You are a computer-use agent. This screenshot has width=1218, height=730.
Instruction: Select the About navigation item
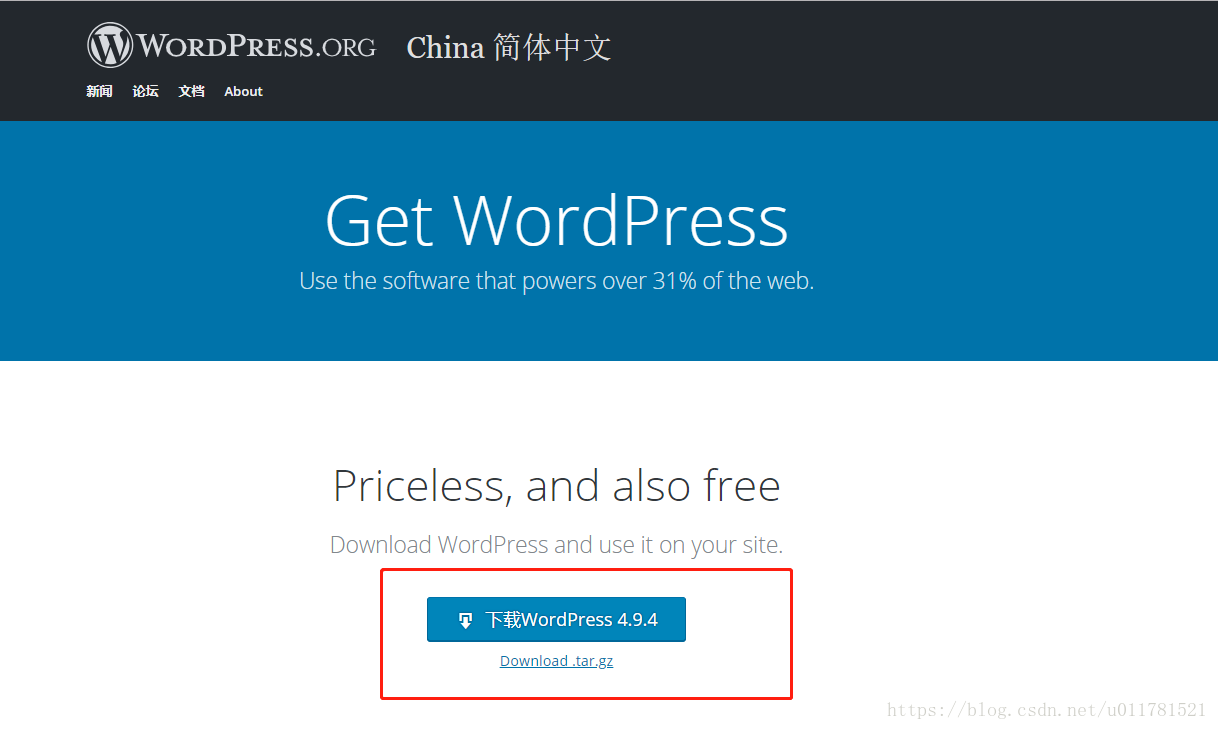tap(243, 91)
